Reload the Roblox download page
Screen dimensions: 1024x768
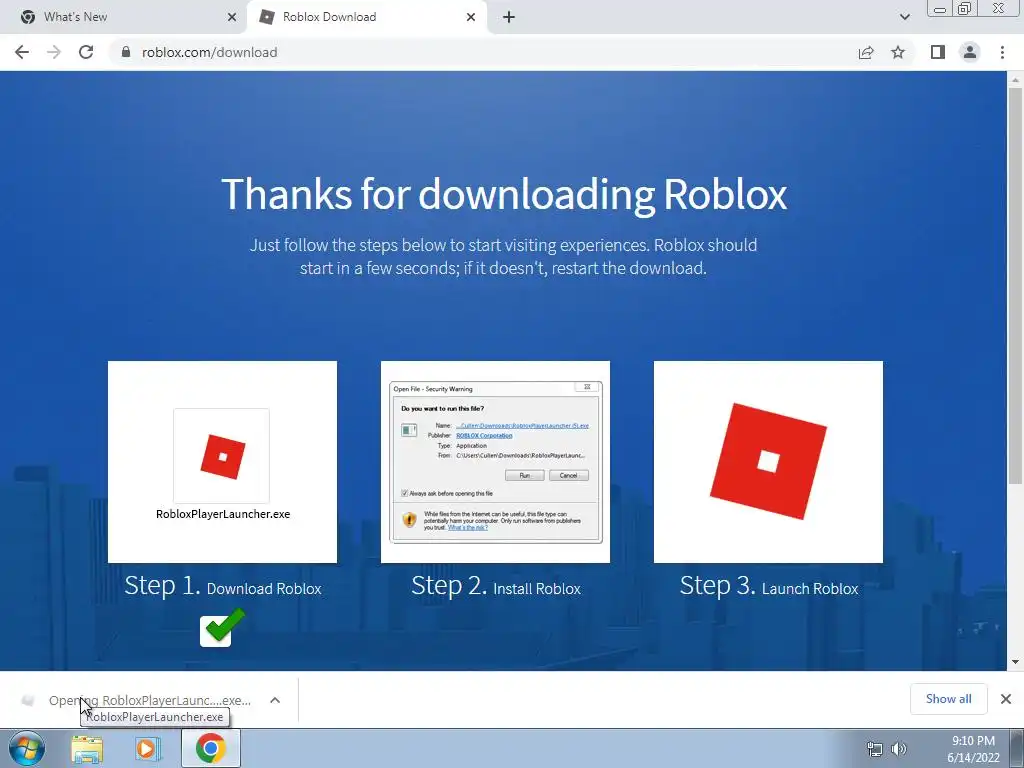pyautogui.click(x=86, y=52)
